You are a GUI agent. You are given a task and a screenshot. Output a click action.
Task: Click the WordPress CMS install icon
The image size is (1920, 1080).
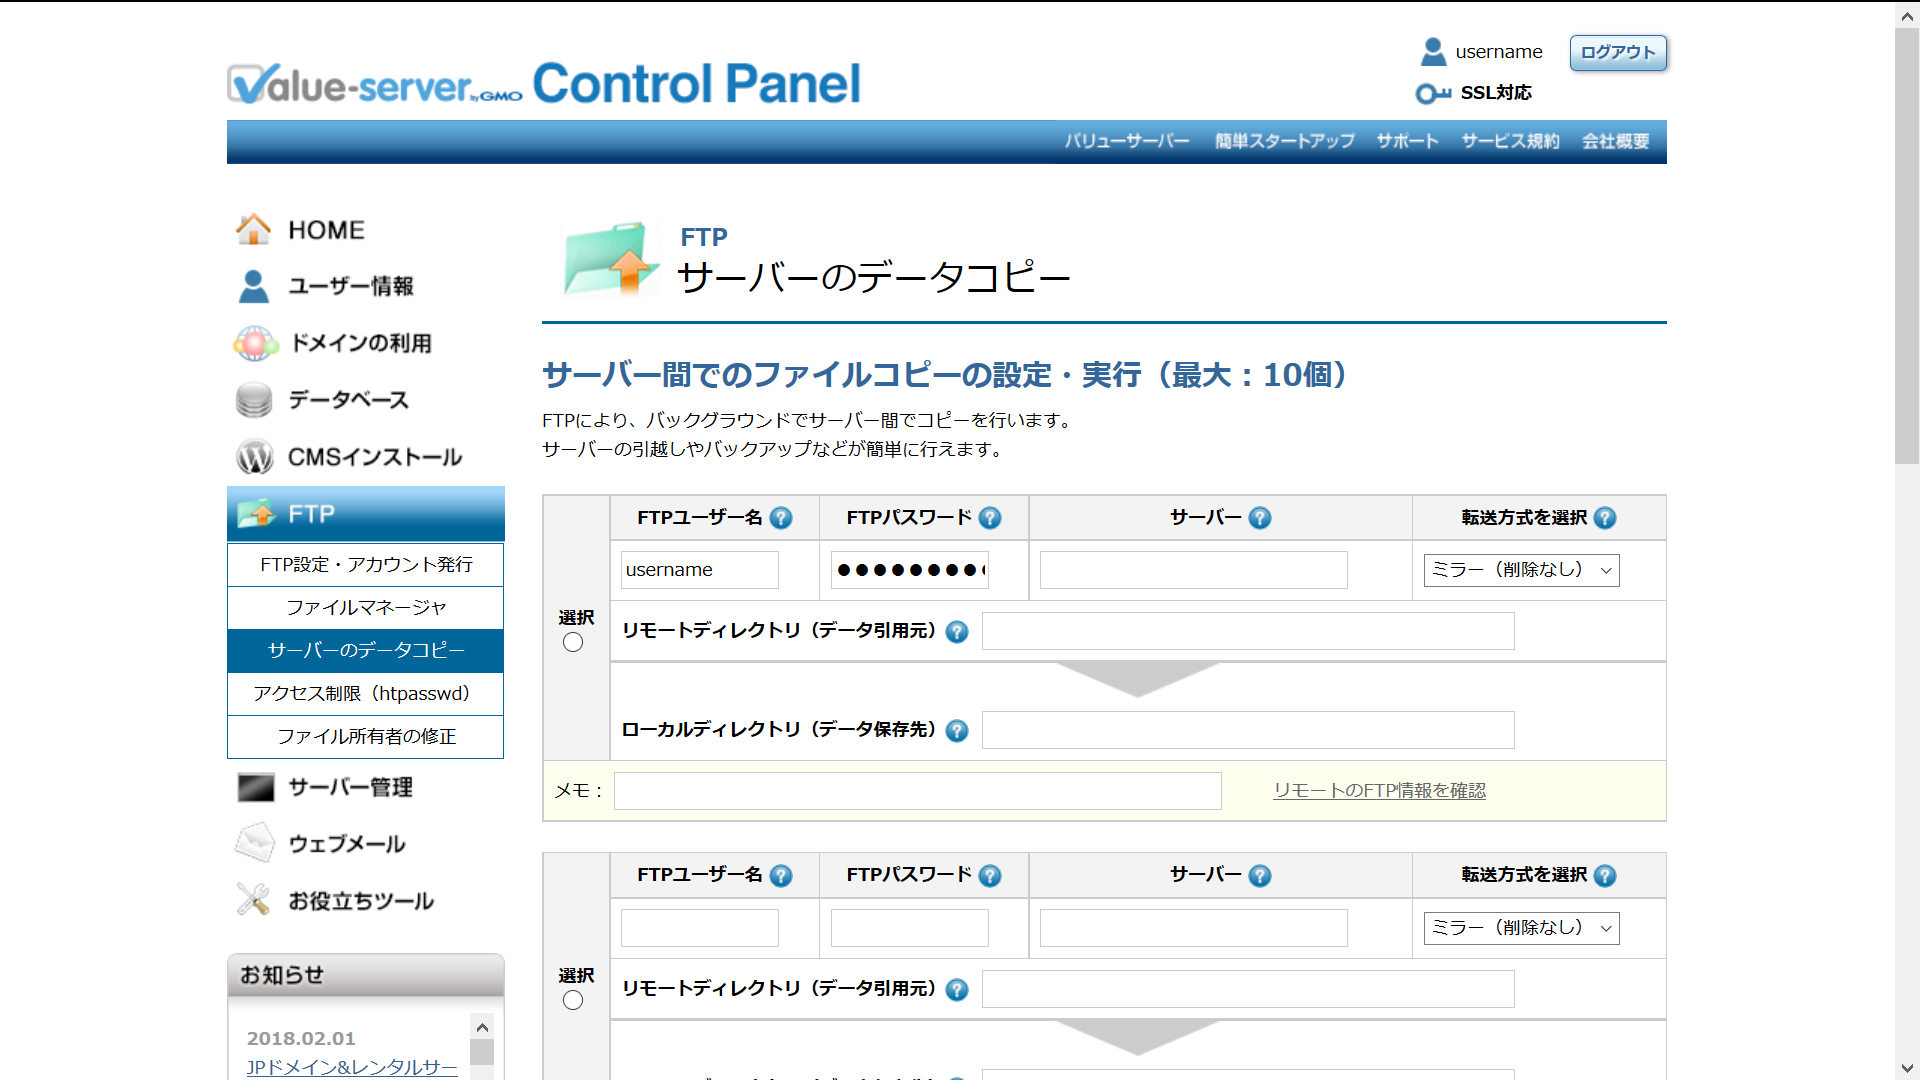[254, 457]
